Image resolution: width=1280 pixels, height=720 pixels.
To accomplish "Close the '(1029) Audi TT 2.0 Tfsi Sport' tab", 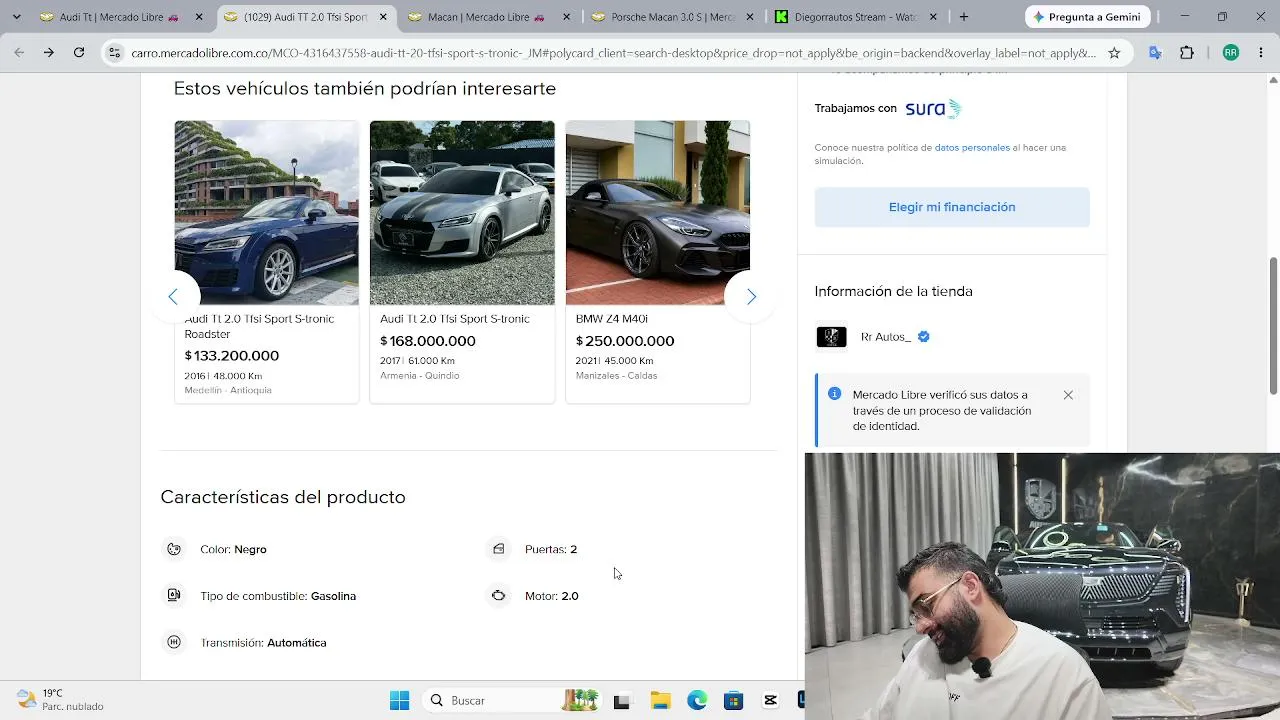I will (383, 17).
